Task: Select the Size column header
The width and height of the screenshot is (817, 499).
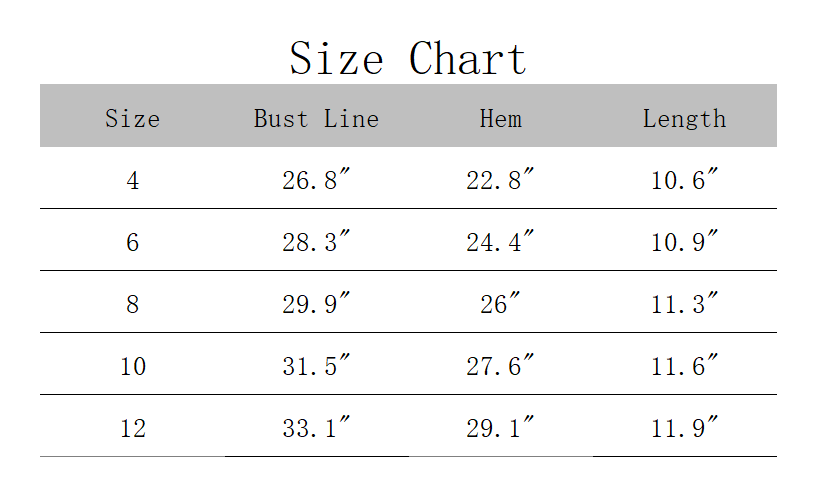Action: coord(132,118)
